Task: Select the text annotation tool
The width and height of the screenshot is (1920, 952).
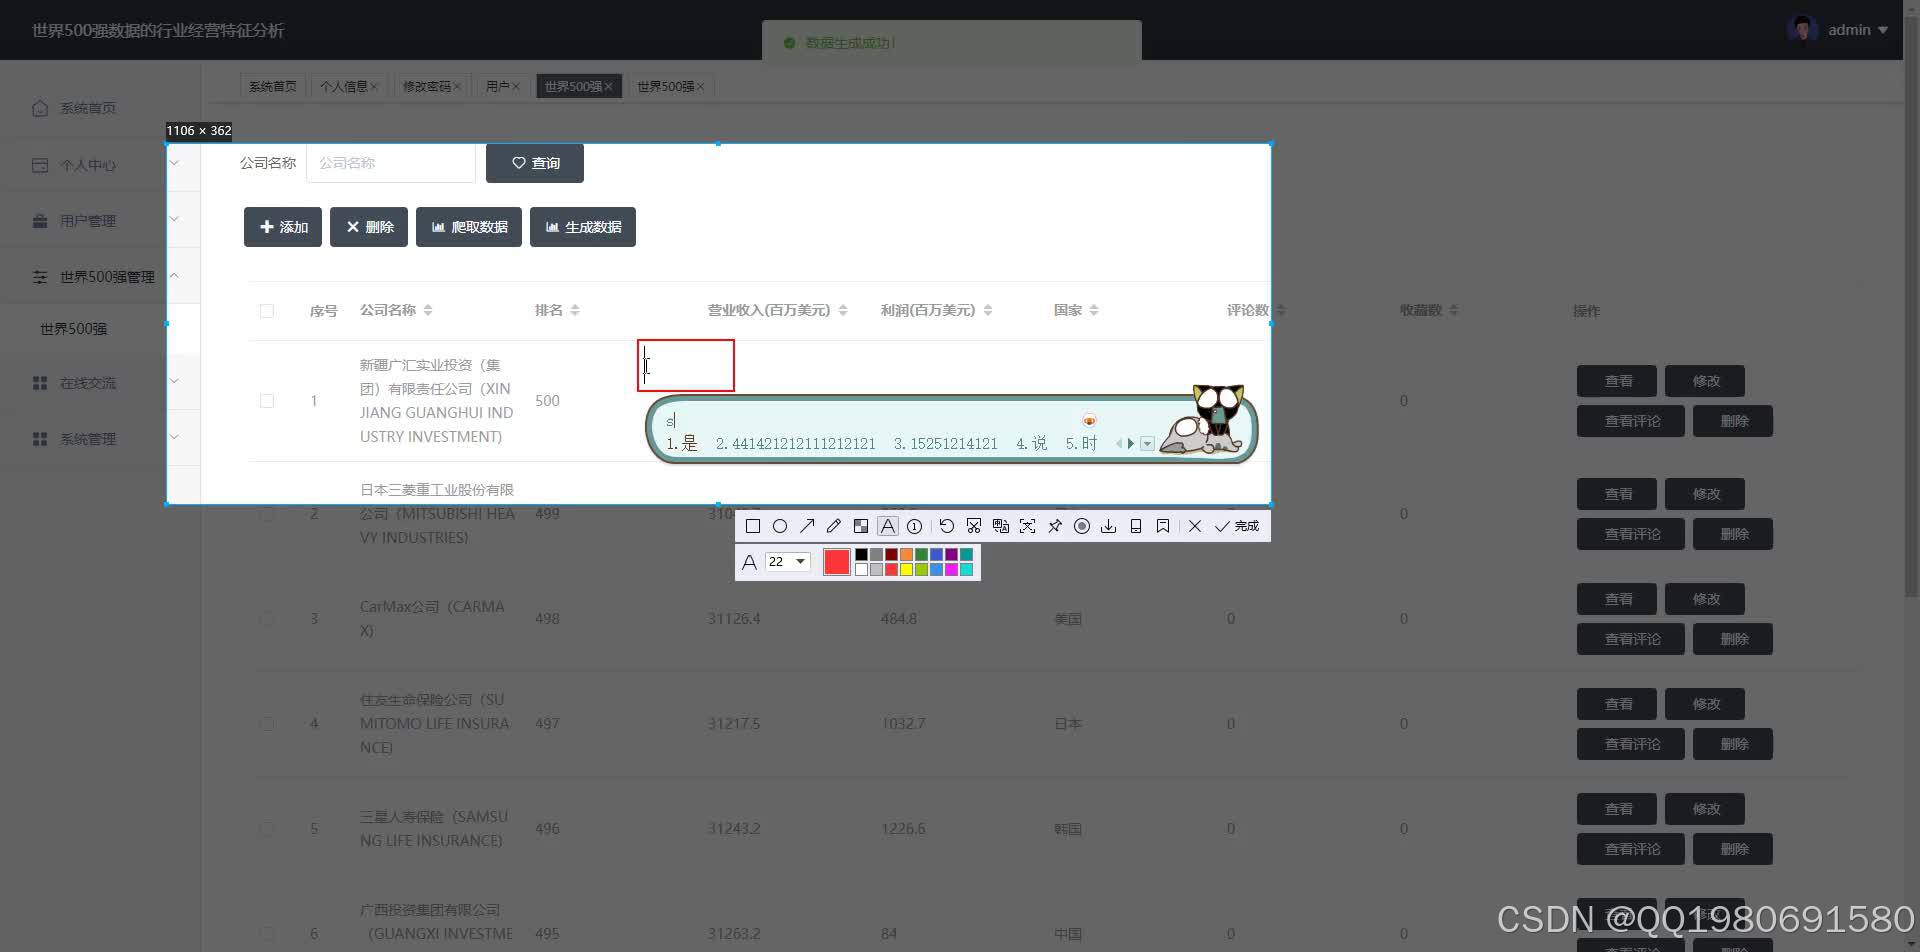Action: pos(888,526)
